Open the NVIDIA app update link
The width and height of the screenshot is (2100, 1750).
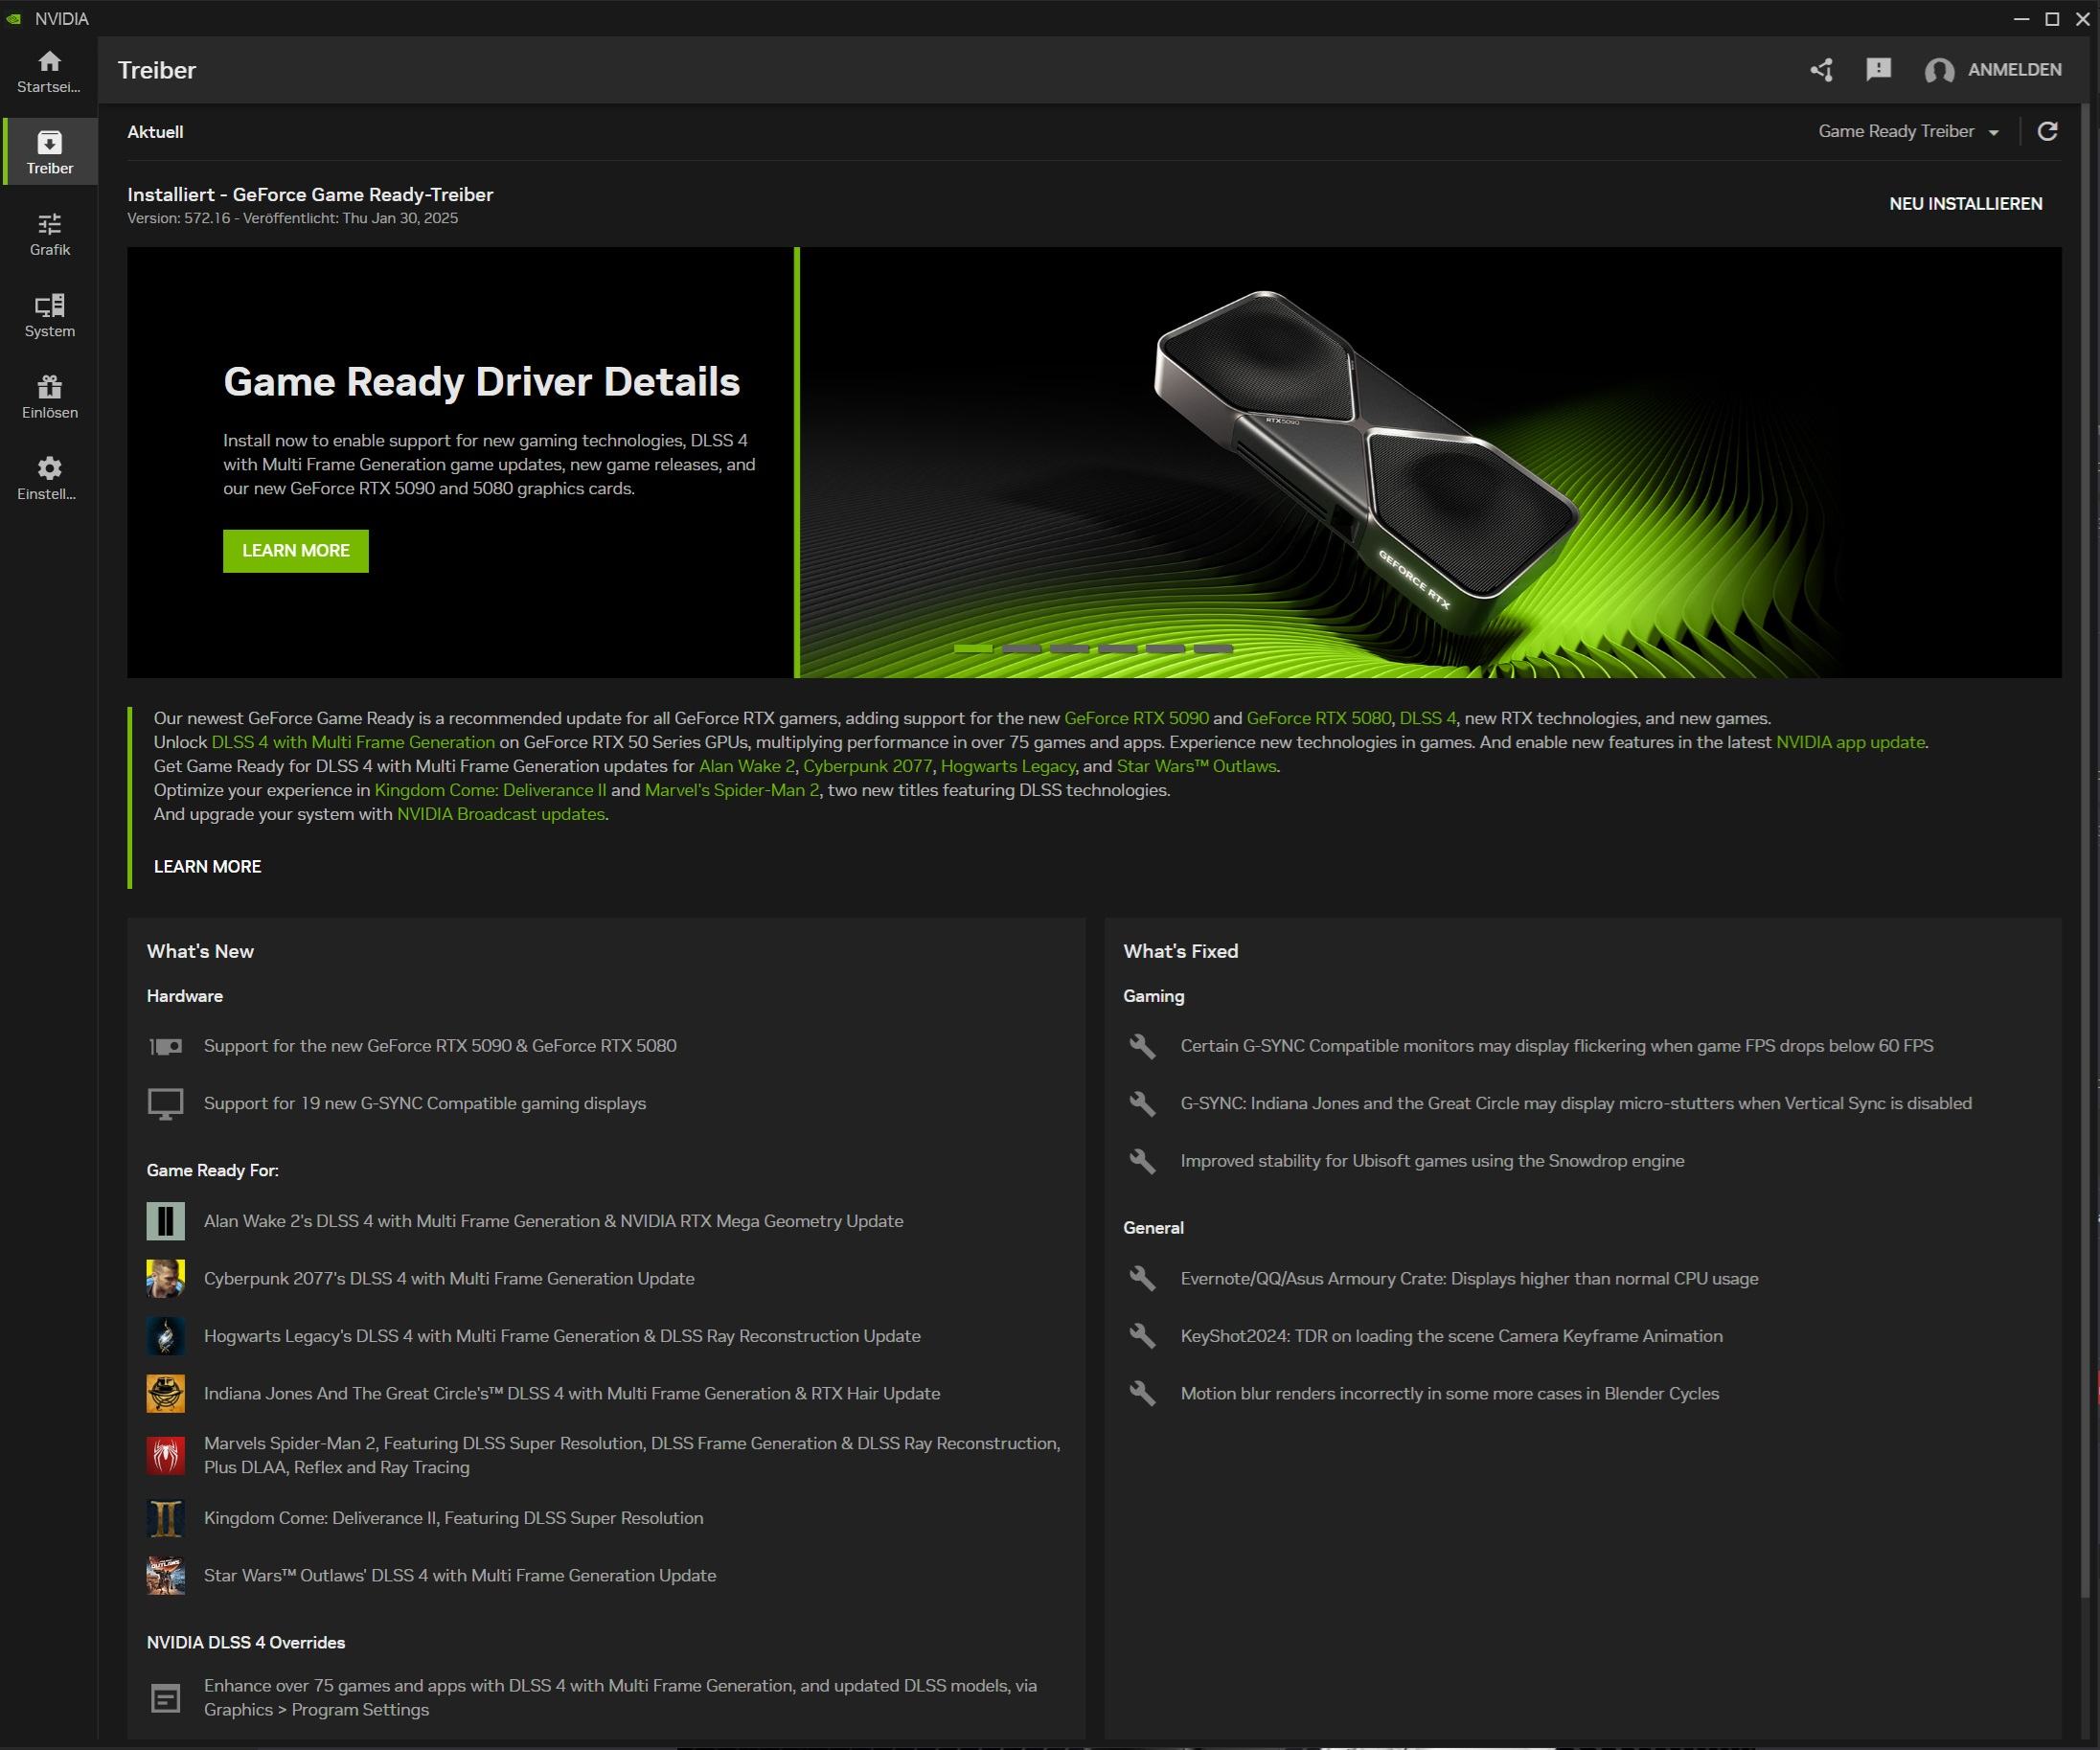(1850, 742)
